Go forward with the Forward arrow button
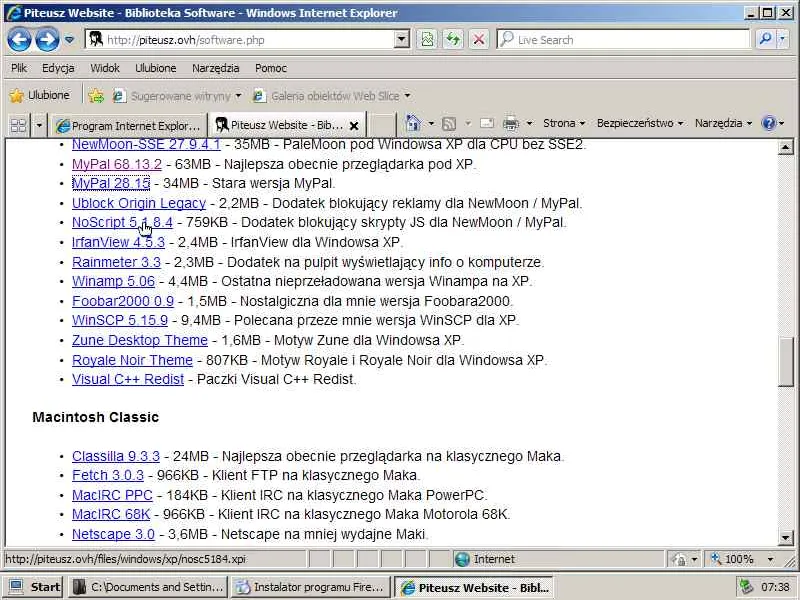This screenshot has width=800, height=600. [x=47, y=39]
